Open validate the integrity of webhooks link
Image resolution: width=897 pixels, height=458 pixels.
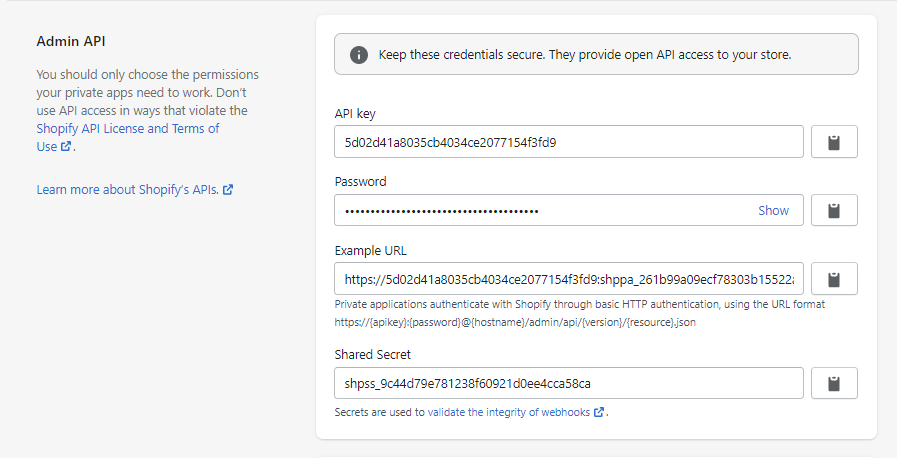(509, 412)
